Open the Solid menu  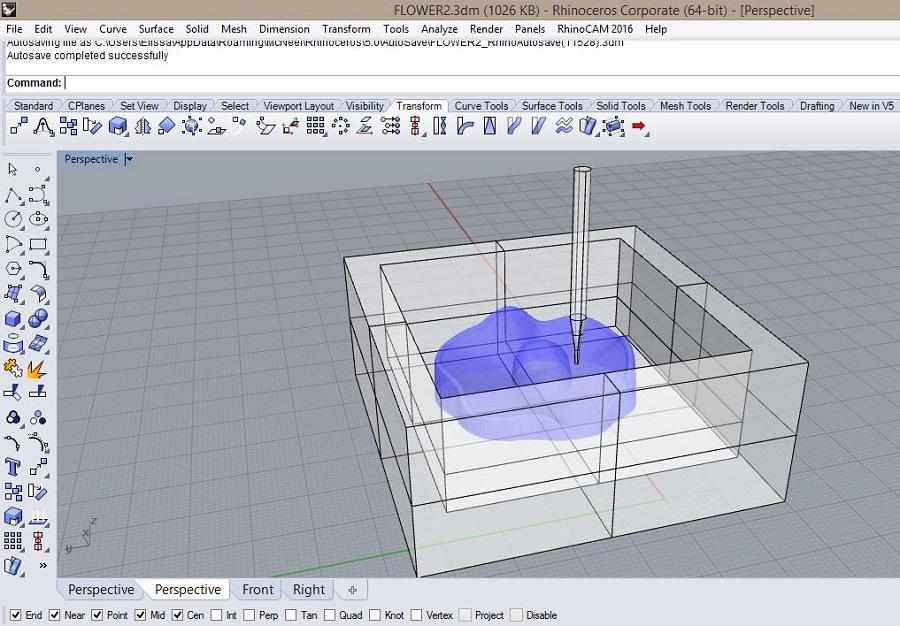pos(197,29)
